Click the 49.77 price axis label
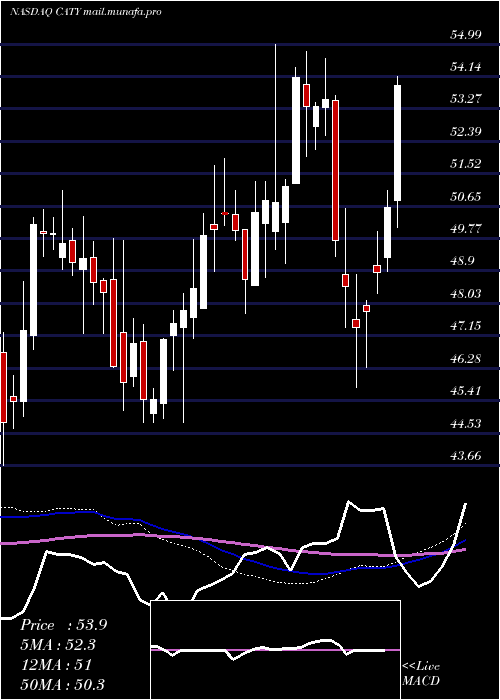Viewport: 500px width, 700px height. (x=465, y=229)
